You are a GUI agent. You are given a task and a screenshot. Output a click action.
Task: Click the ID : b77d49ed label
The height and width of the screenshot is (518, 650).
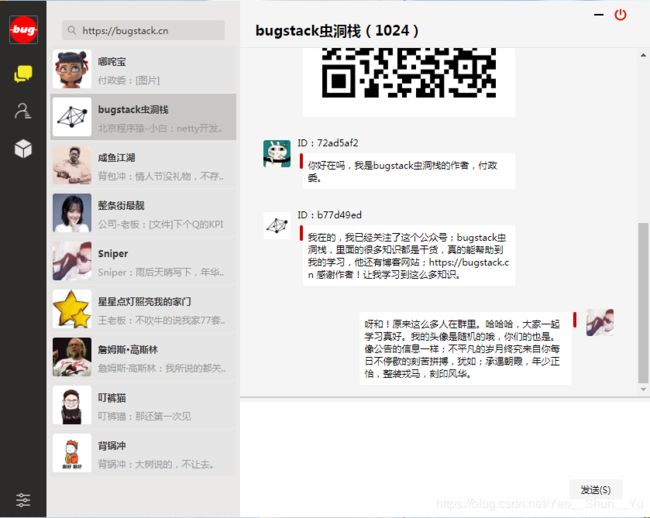click(330, 215)
